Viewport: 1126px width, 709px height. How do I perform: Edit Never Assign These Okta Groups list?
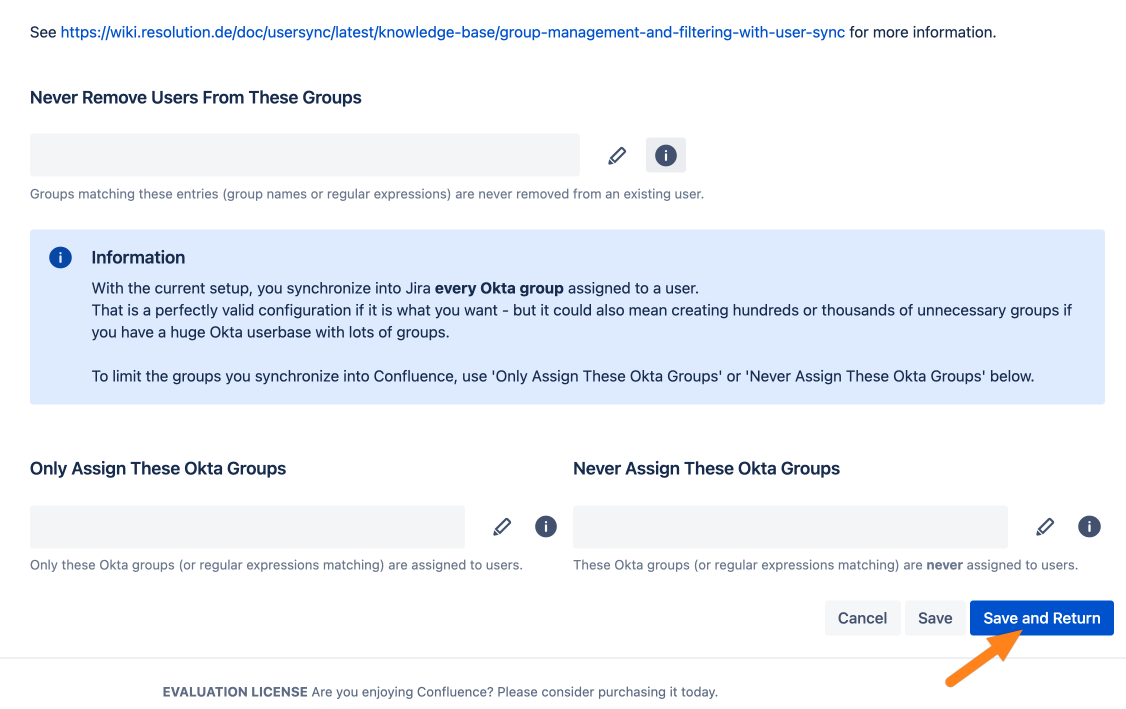coord(1045,526)
